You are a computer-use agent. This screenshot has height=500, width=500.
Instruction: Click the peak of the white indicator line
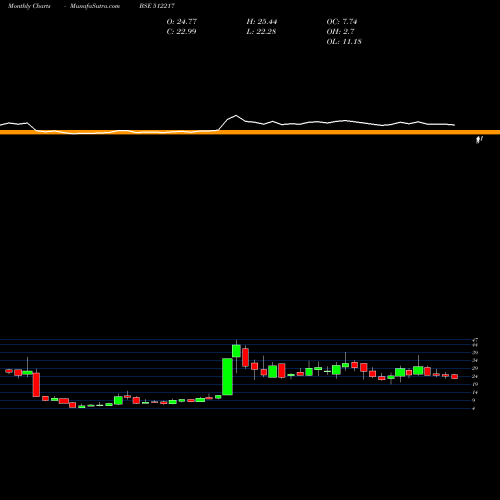point(236,116)
